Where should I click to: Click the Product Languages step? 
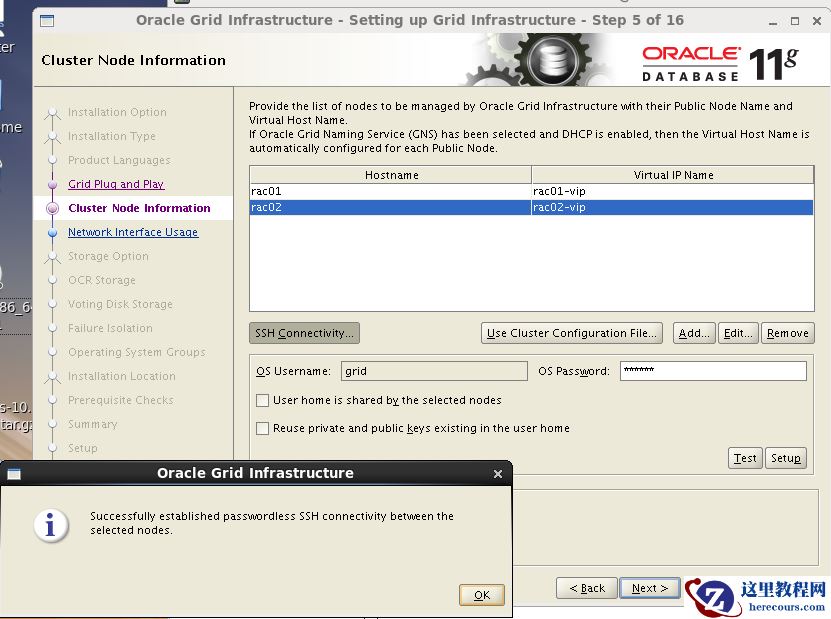point(119,160)
